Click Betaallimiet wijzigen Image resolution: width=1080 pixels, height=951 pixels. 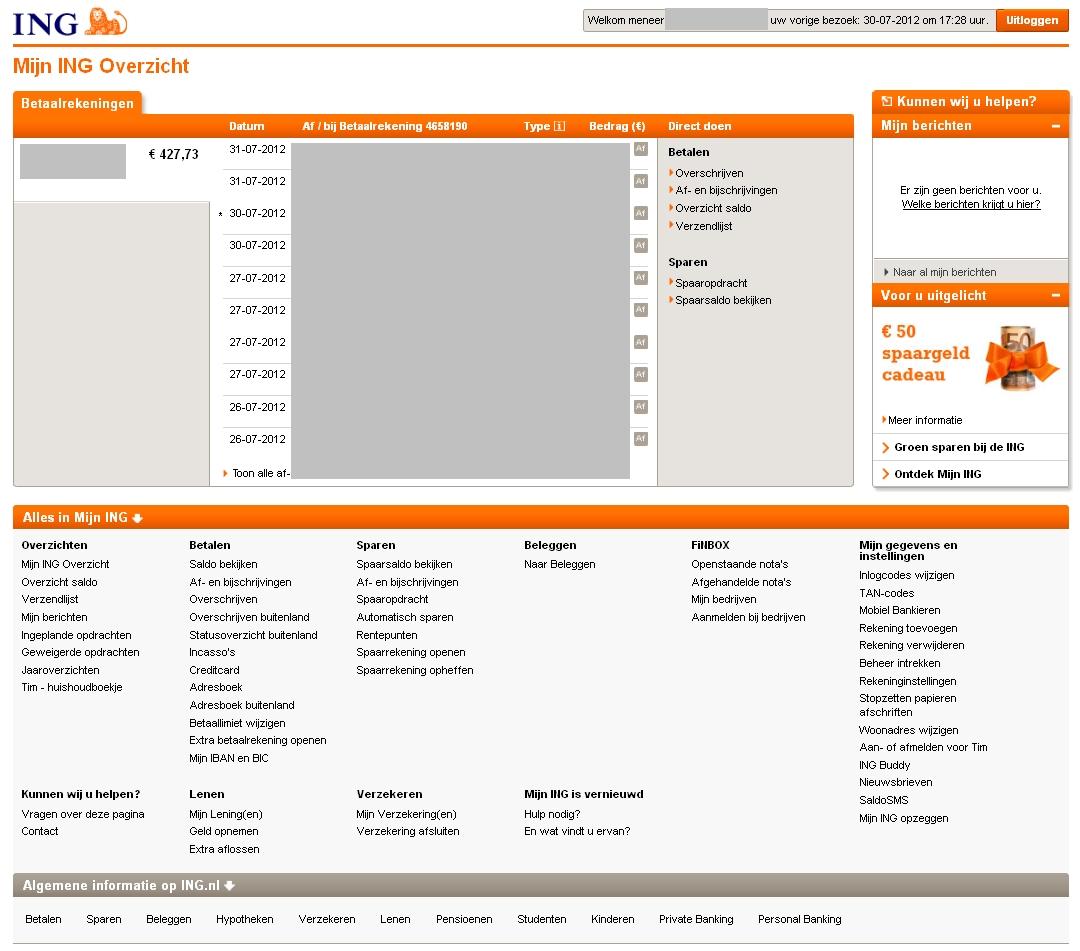pyautogui.click(x=237, y=723)
